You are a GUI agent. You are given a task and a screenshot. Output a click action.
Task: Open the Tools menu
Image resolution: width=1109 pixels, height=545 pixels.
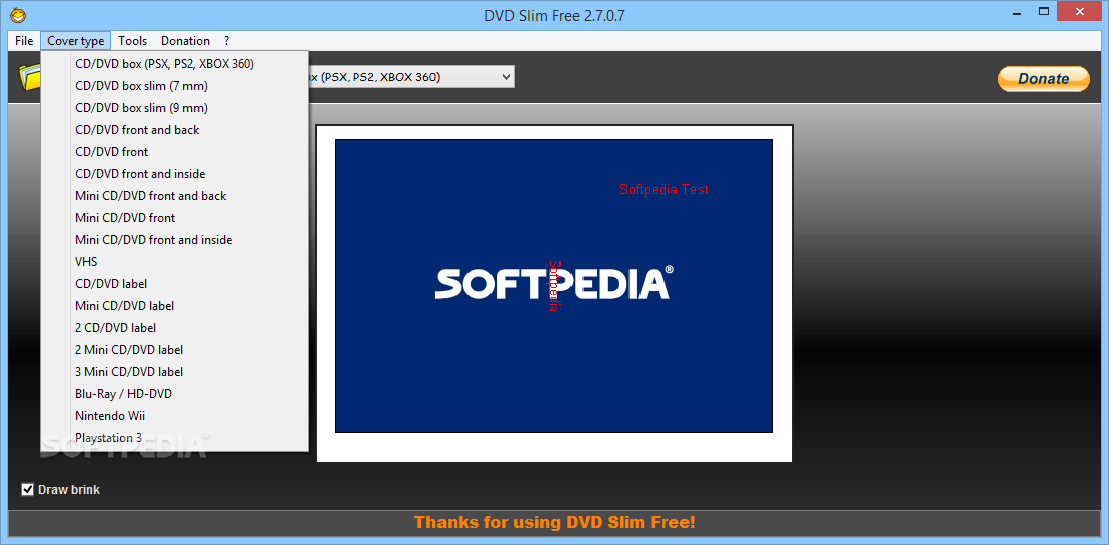(x=132, y=40)
